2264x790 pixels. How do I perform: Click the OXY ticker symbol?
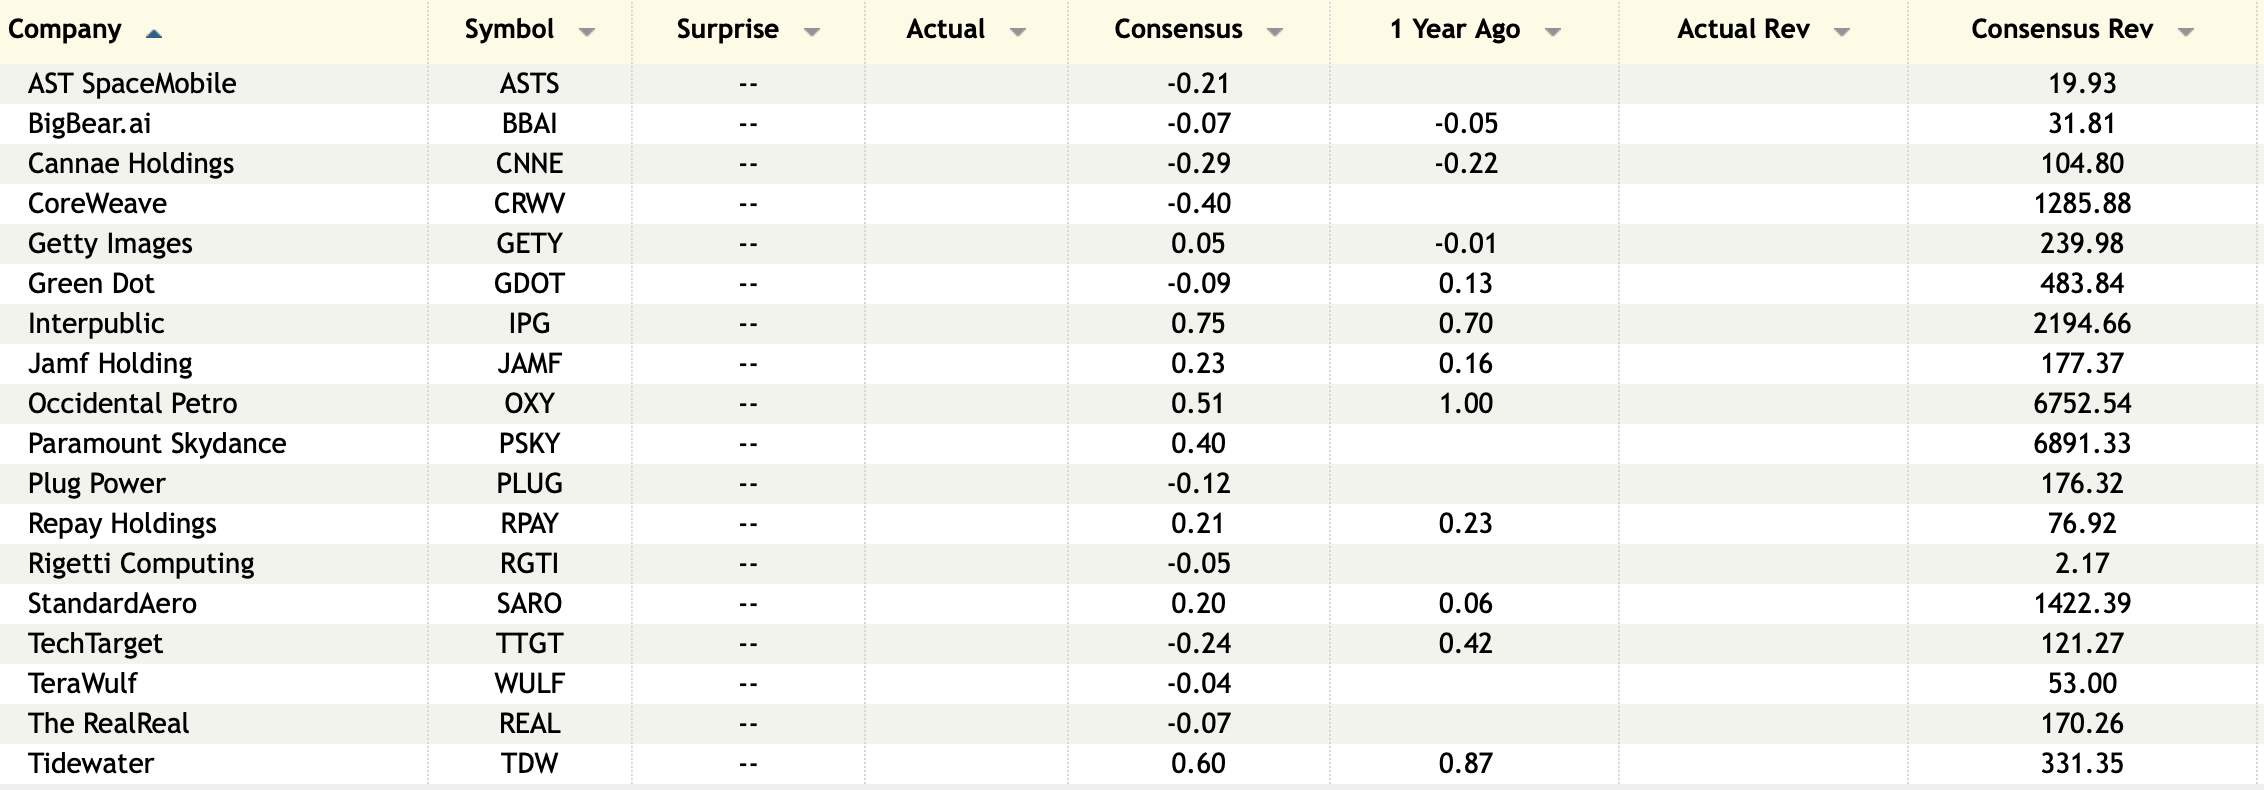[529, 404]
